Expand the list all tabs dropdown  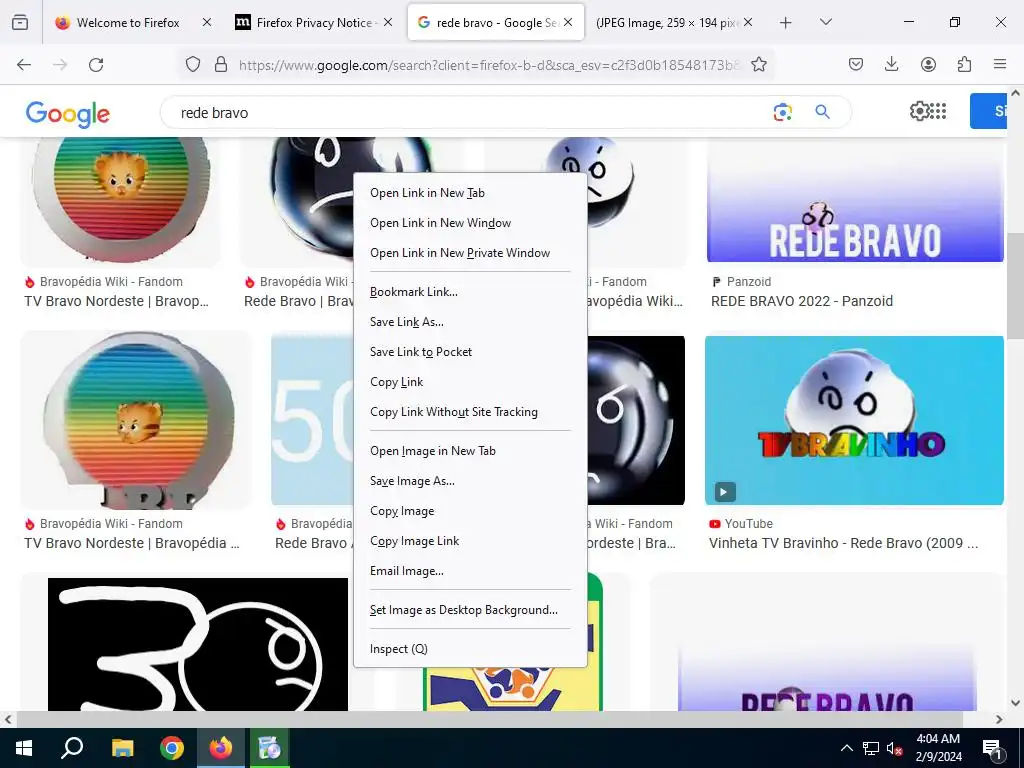tap(825, 22)
